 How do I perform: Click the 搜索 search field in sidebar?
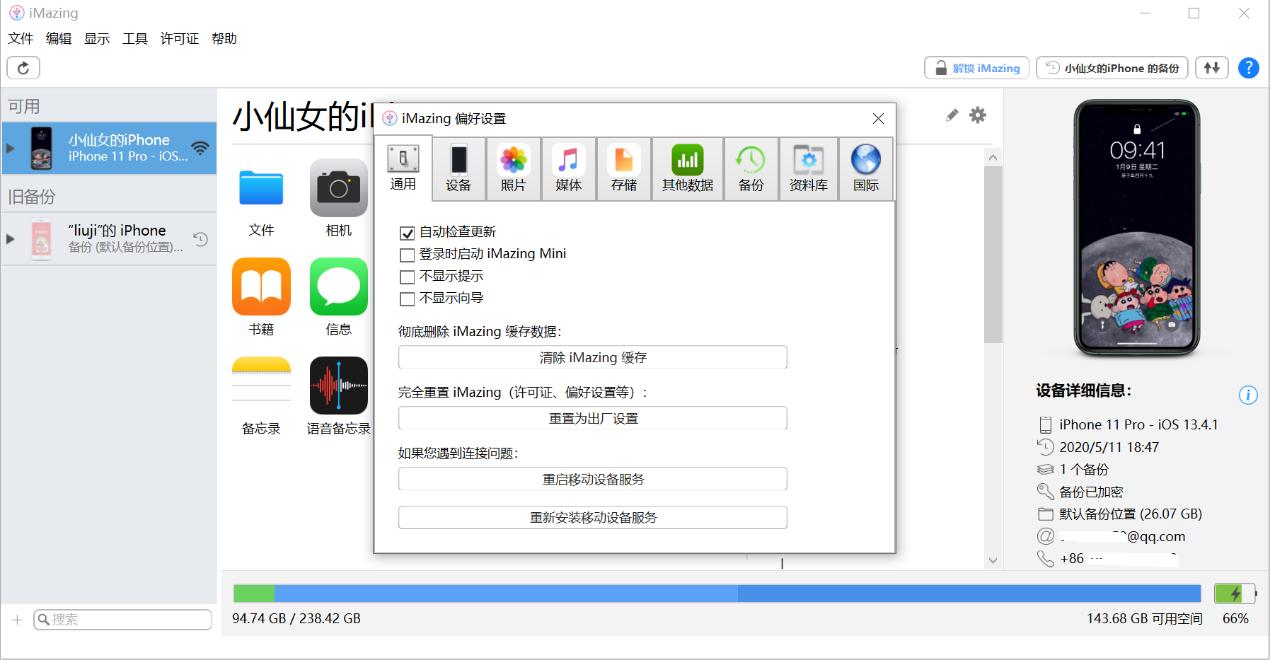[122, 619]
